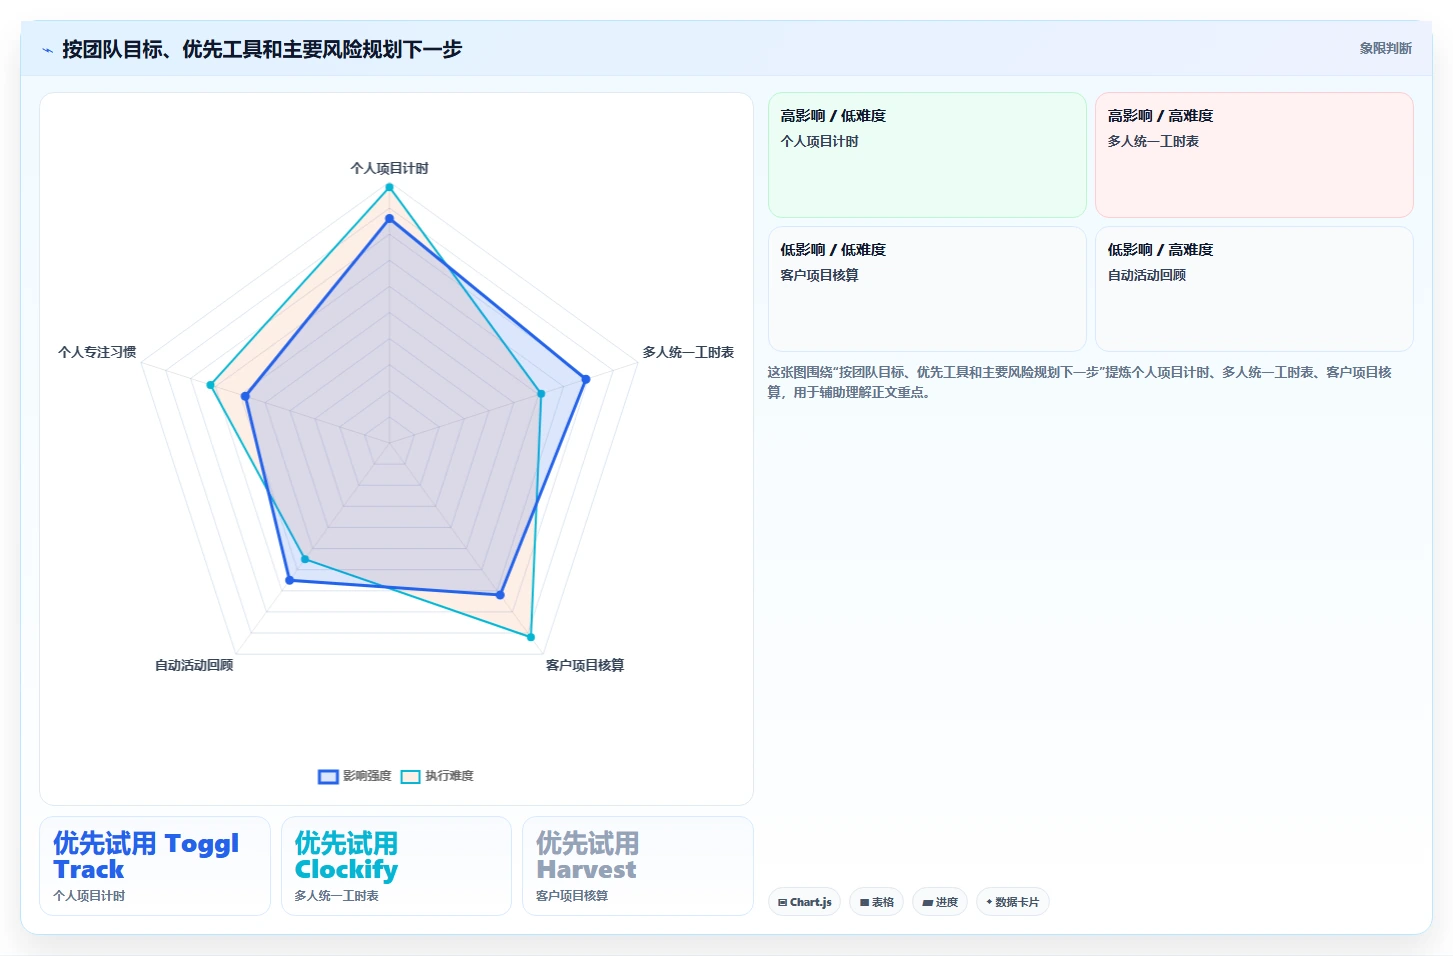
Task: Toggle the 执行难度 legend swatch
Action: [x=410, y=777]
